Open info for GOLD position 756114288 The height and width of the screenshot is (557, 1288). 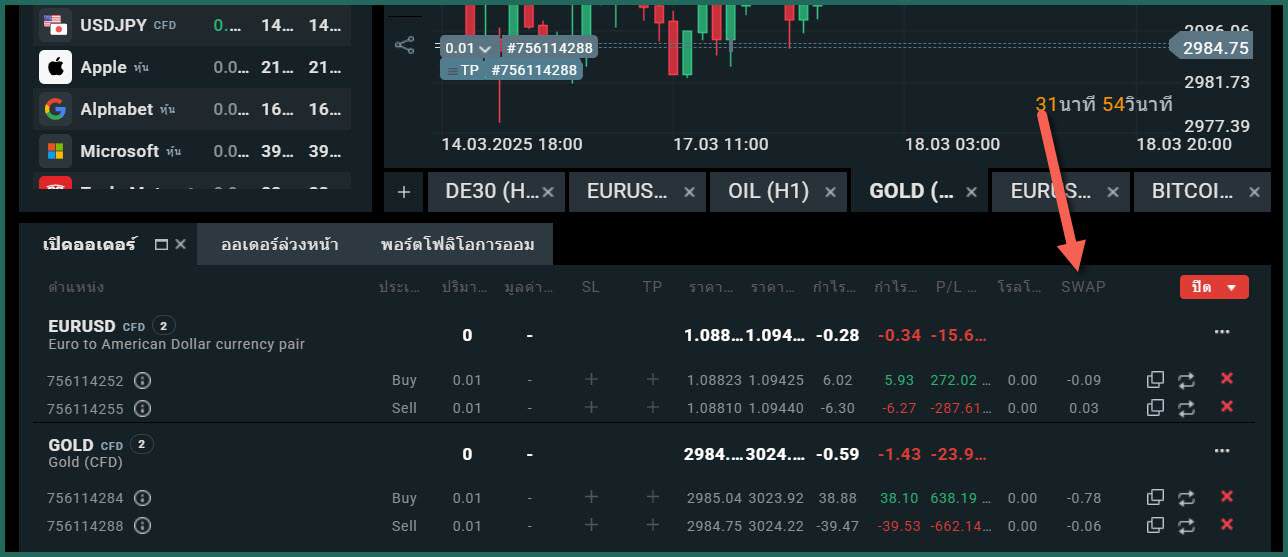point(142,525)
